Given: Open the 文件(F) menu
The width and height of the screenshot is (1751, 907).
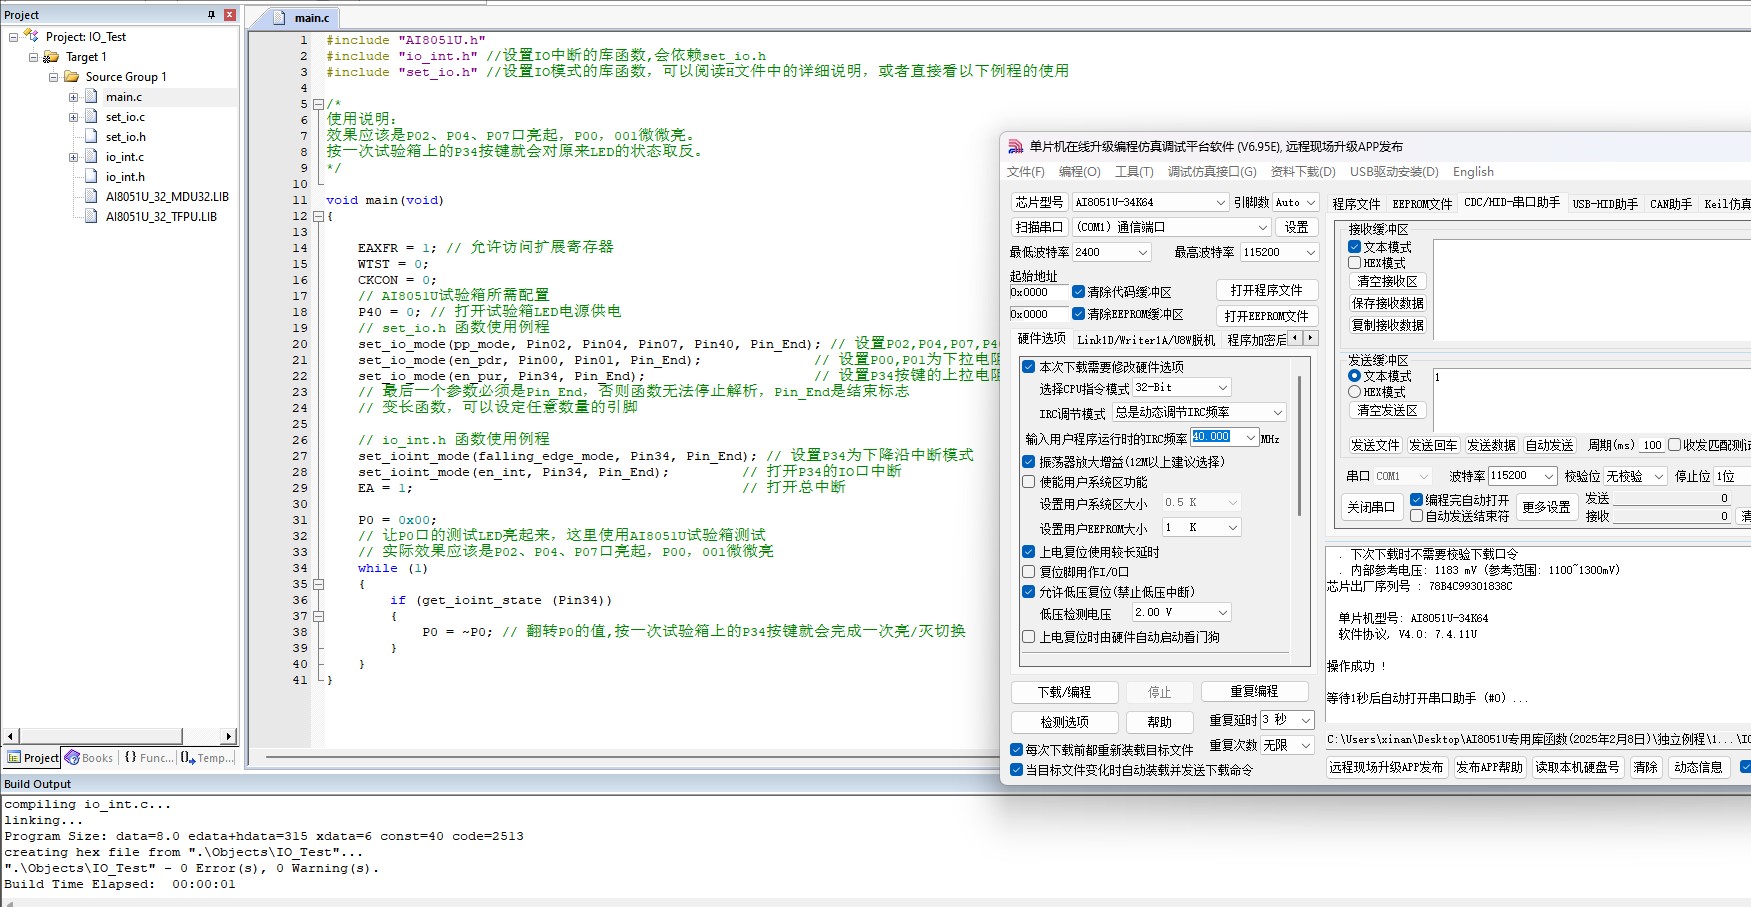Looking at the screenshot, I should [1025, 172].
